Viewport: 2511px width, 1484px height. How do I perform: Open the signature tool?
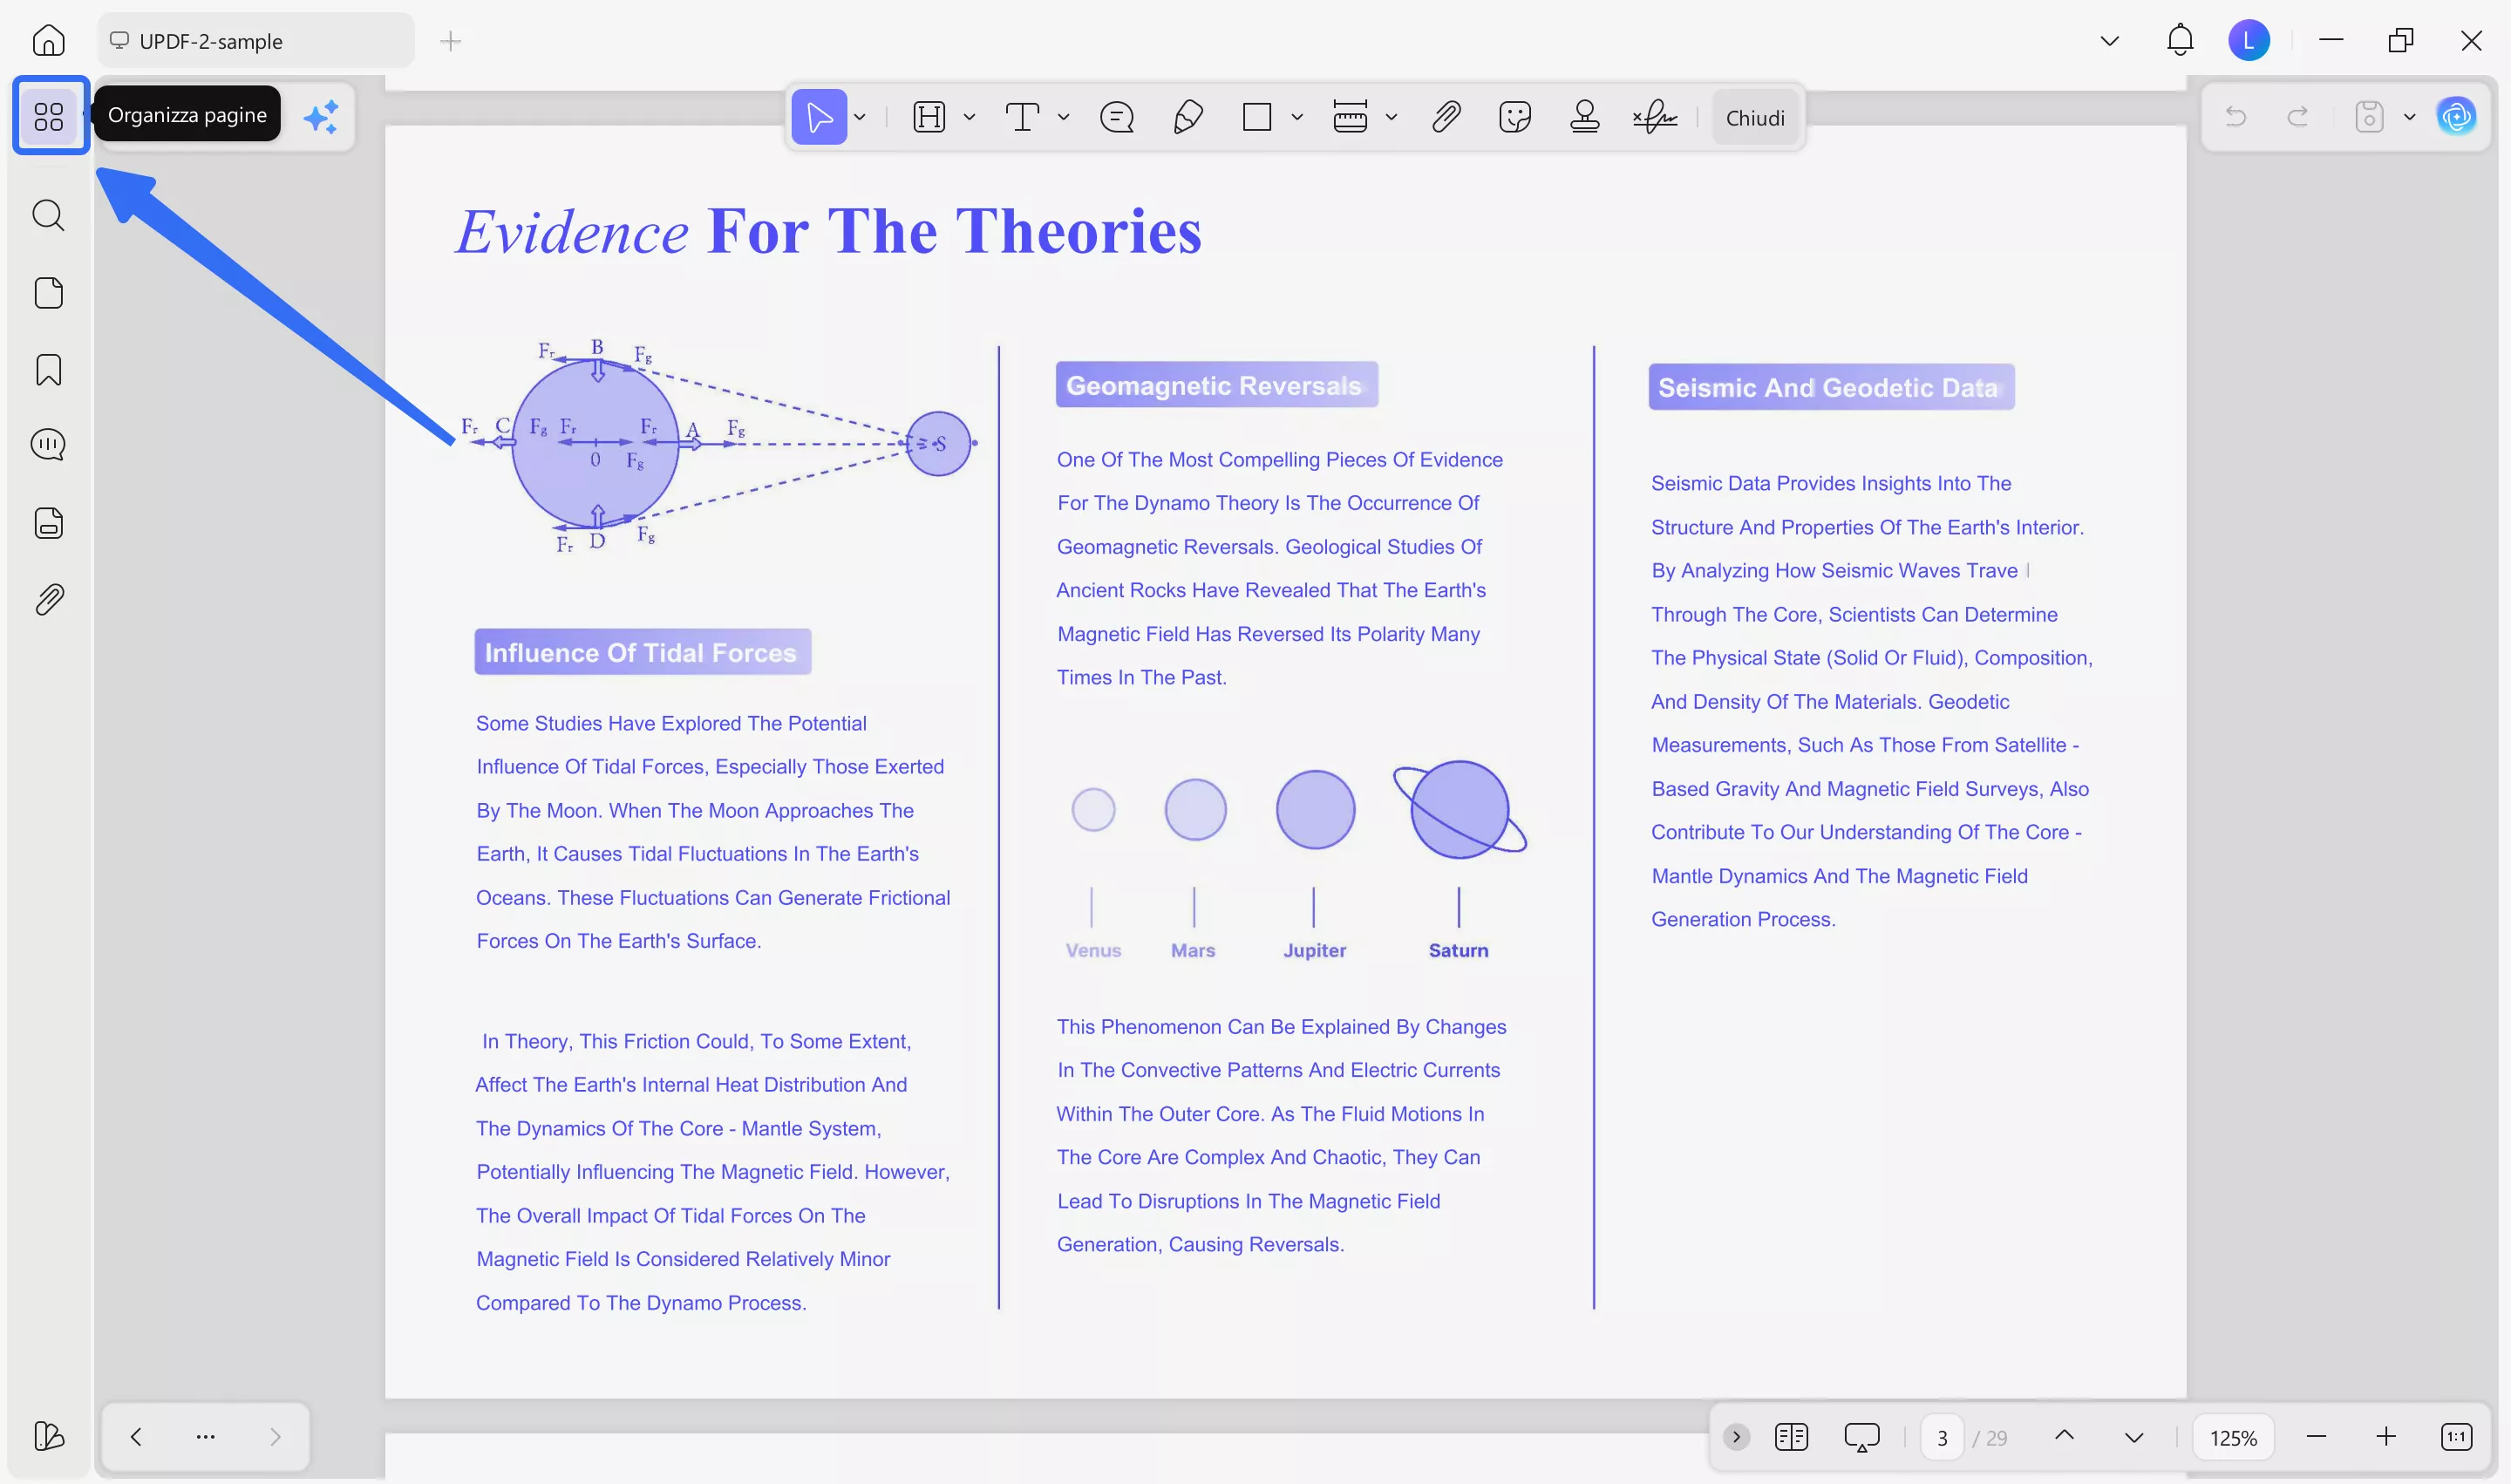pyautogui.click(x=1655, y=117)
